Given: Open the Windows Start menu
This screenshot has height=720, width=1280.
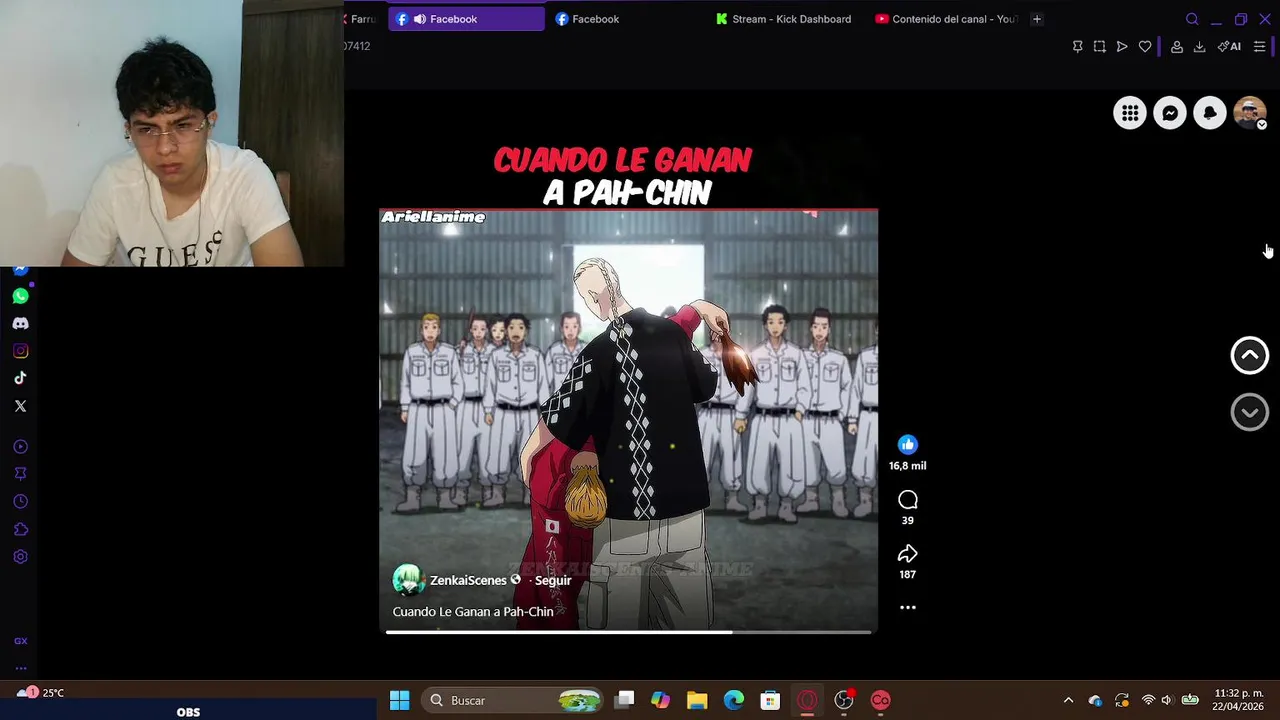Looking at the screenshot, I should tap(399, 700).
